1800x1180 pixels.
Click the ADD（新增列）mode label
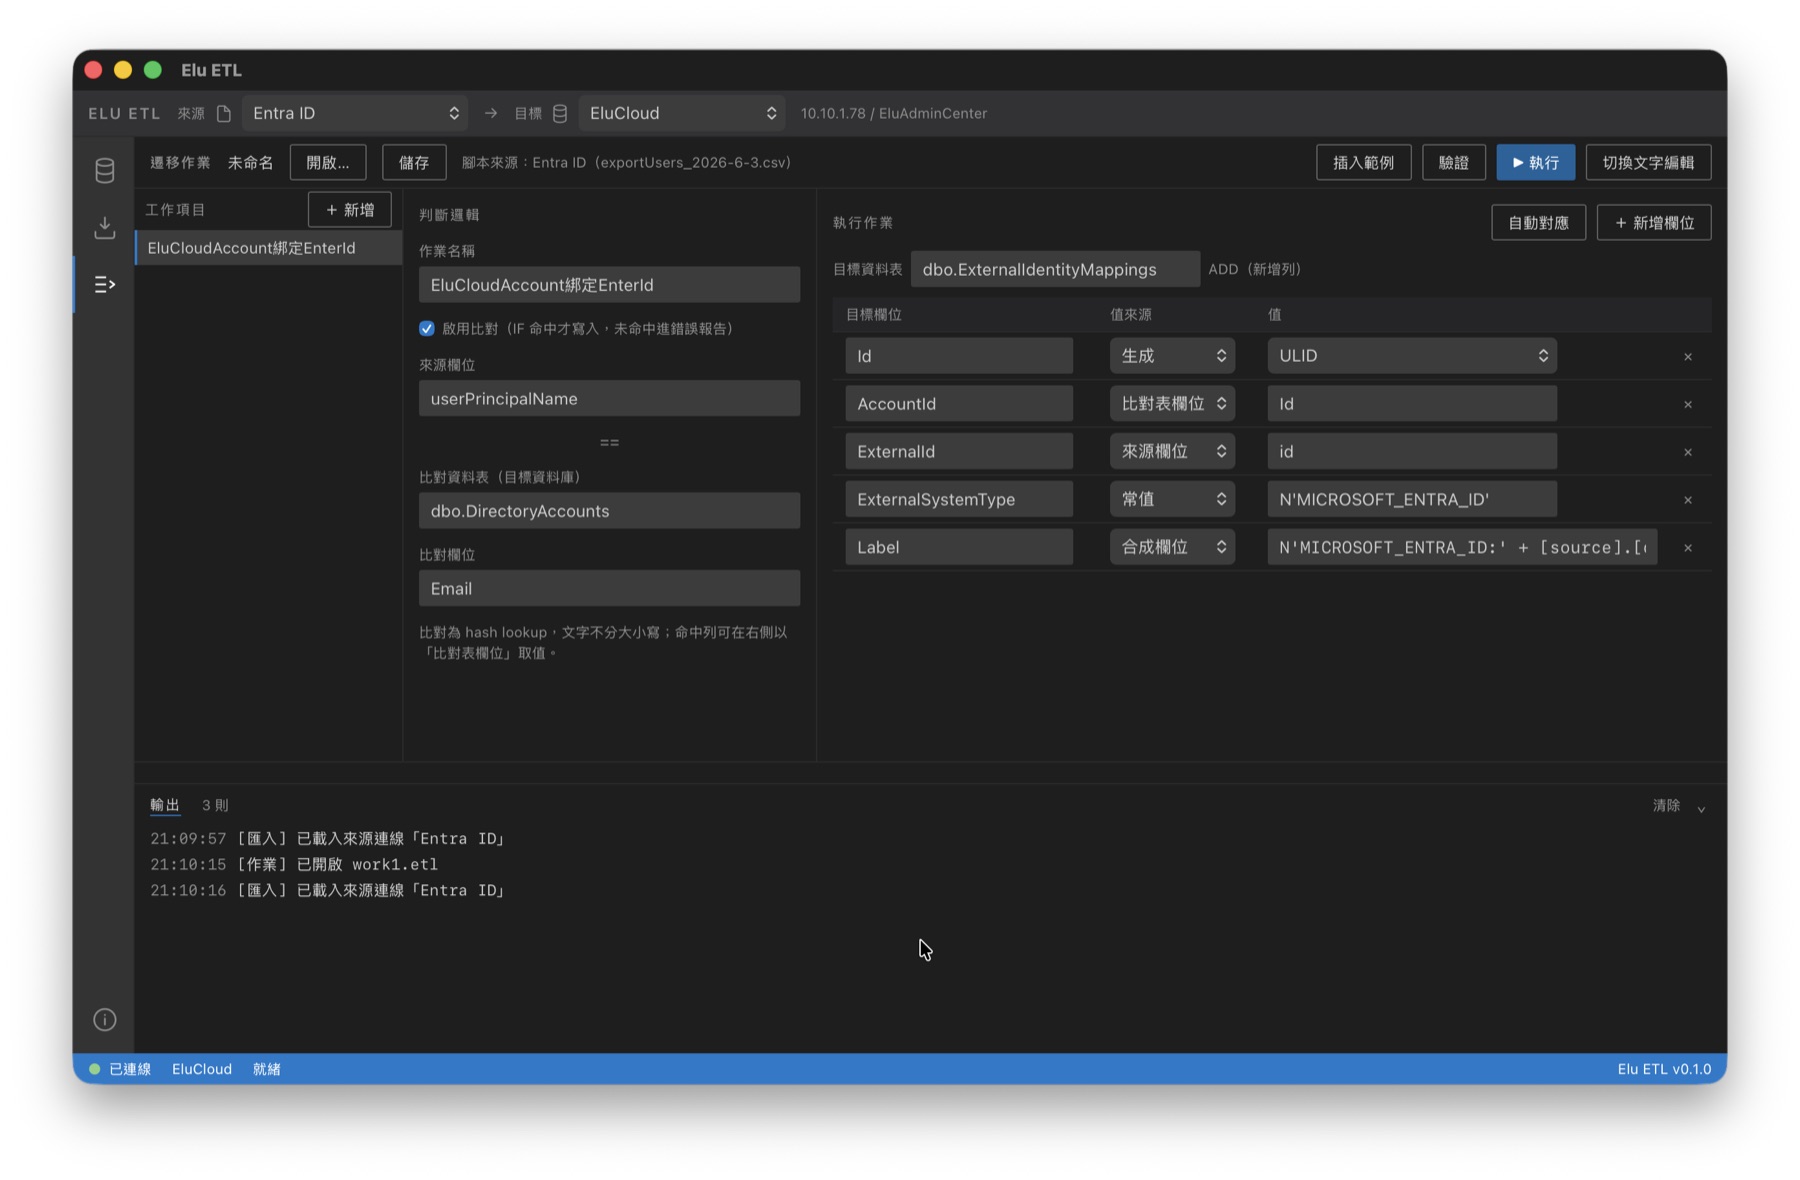(1255, 270)
